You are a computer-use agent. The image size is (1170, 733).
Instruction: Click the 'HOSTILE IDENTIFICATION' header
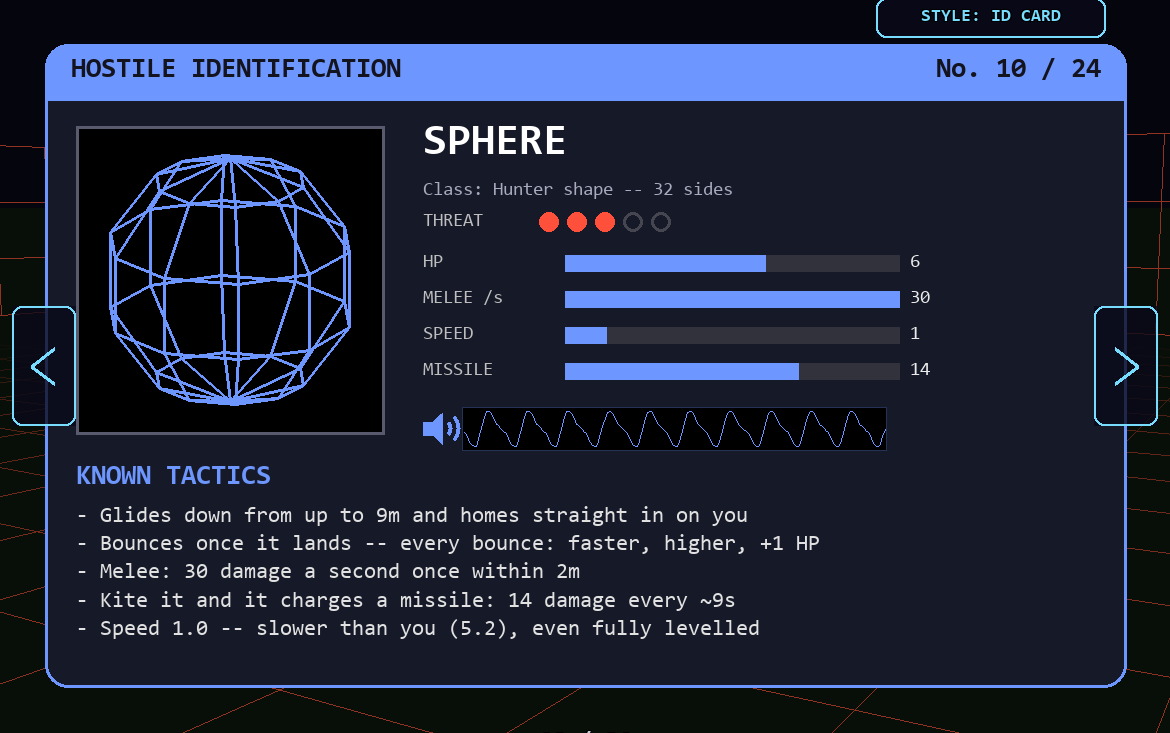point(236,69)
